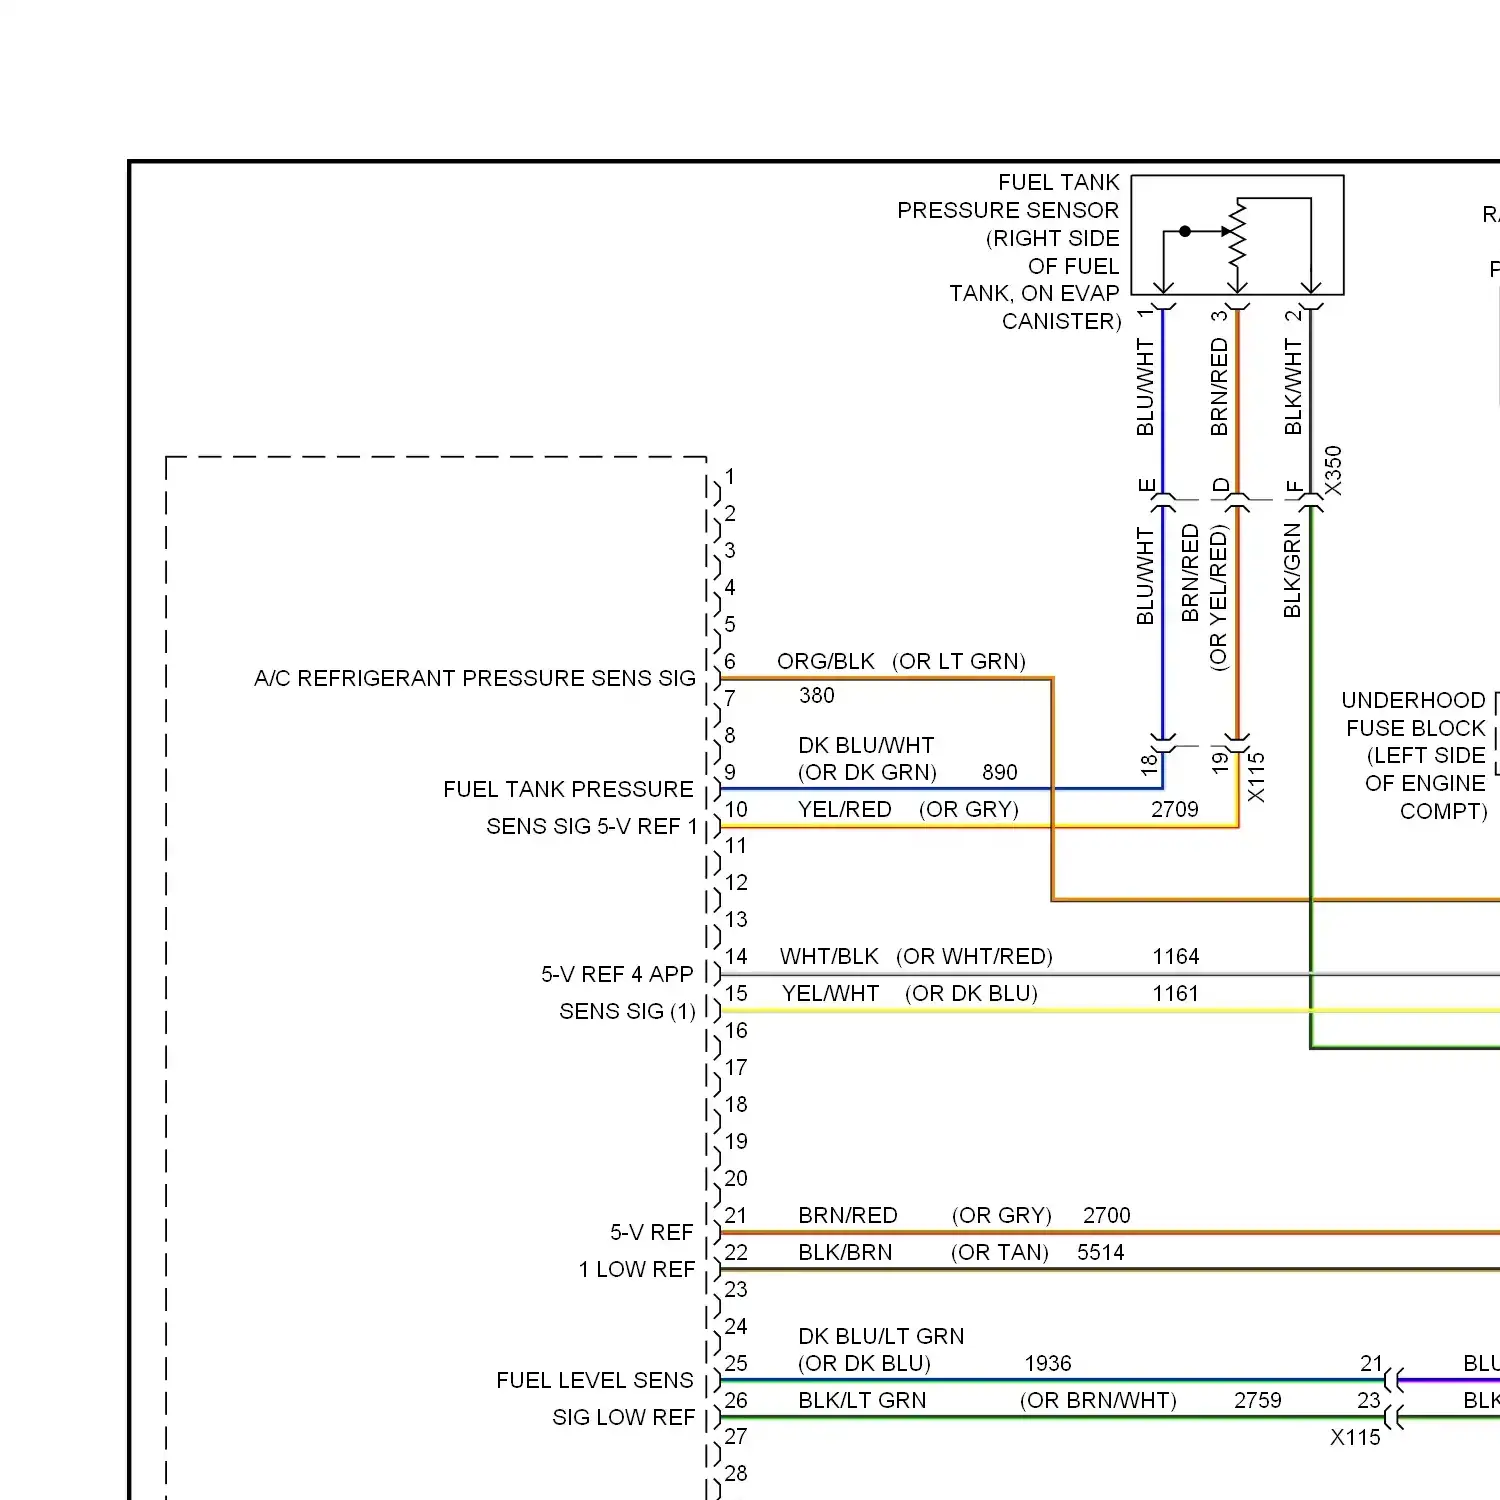Click the (OR WHT/RED) alternate color text

(974, 956)
